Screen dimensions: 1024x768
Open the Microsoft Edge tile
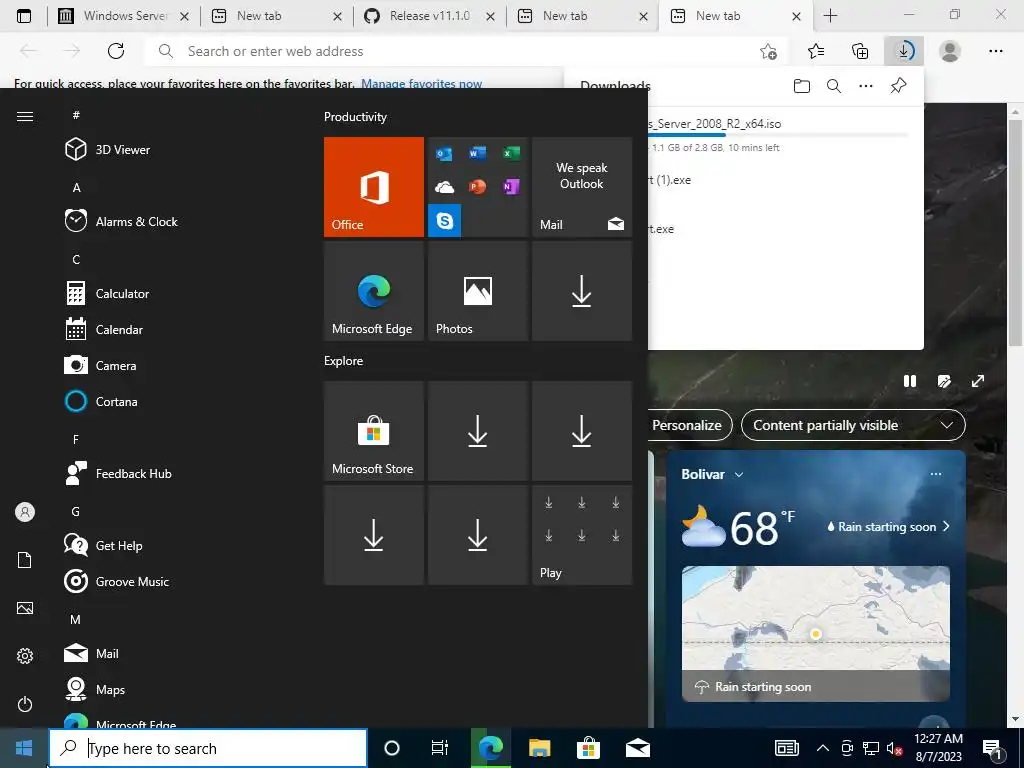[374, 291]
